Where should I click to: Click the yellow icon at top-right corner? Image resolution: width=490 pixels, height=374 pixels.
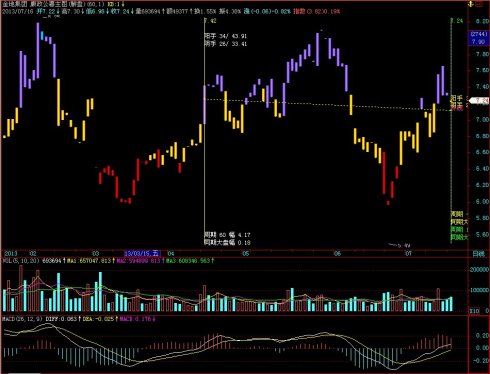pyautogui.click(x=470, y=5)
